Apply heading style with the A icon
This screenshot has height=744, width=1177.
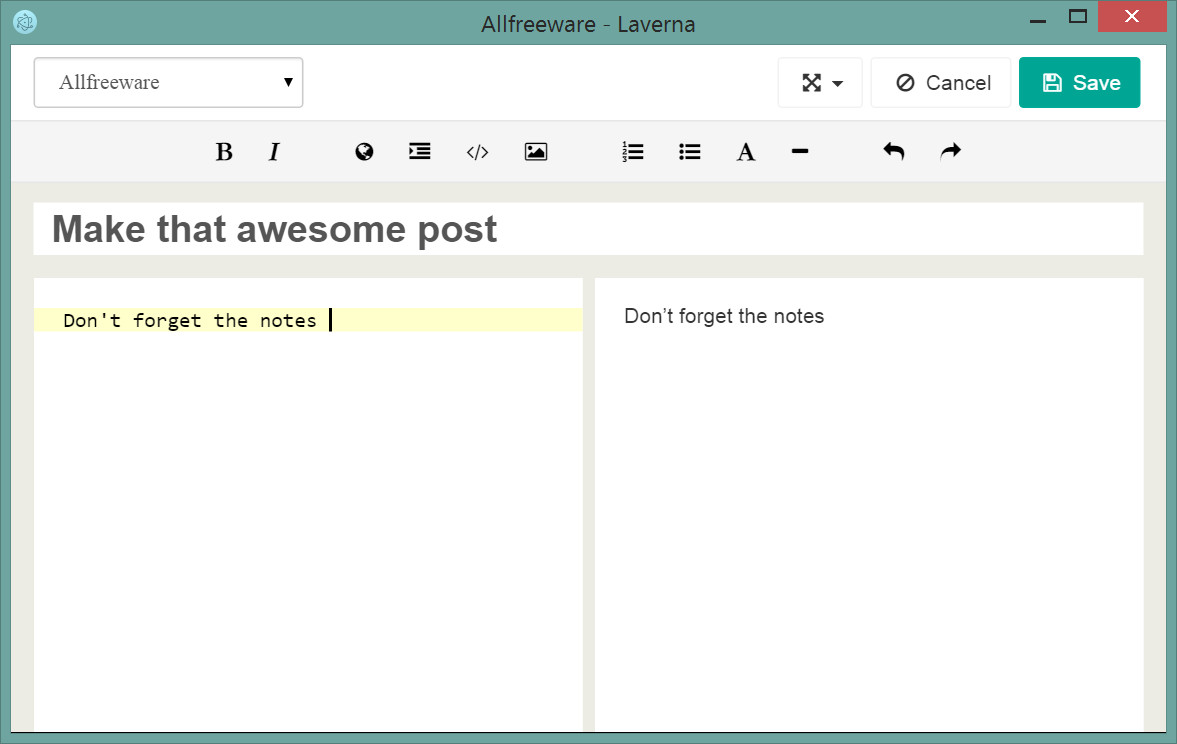tap(745, 152)
